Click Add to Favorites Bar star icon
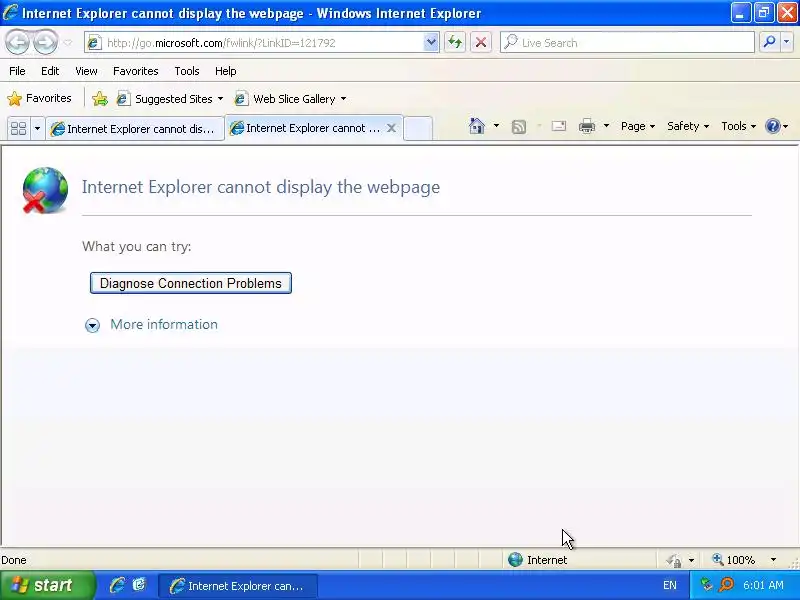800x600 pixels. pos(100,98)
